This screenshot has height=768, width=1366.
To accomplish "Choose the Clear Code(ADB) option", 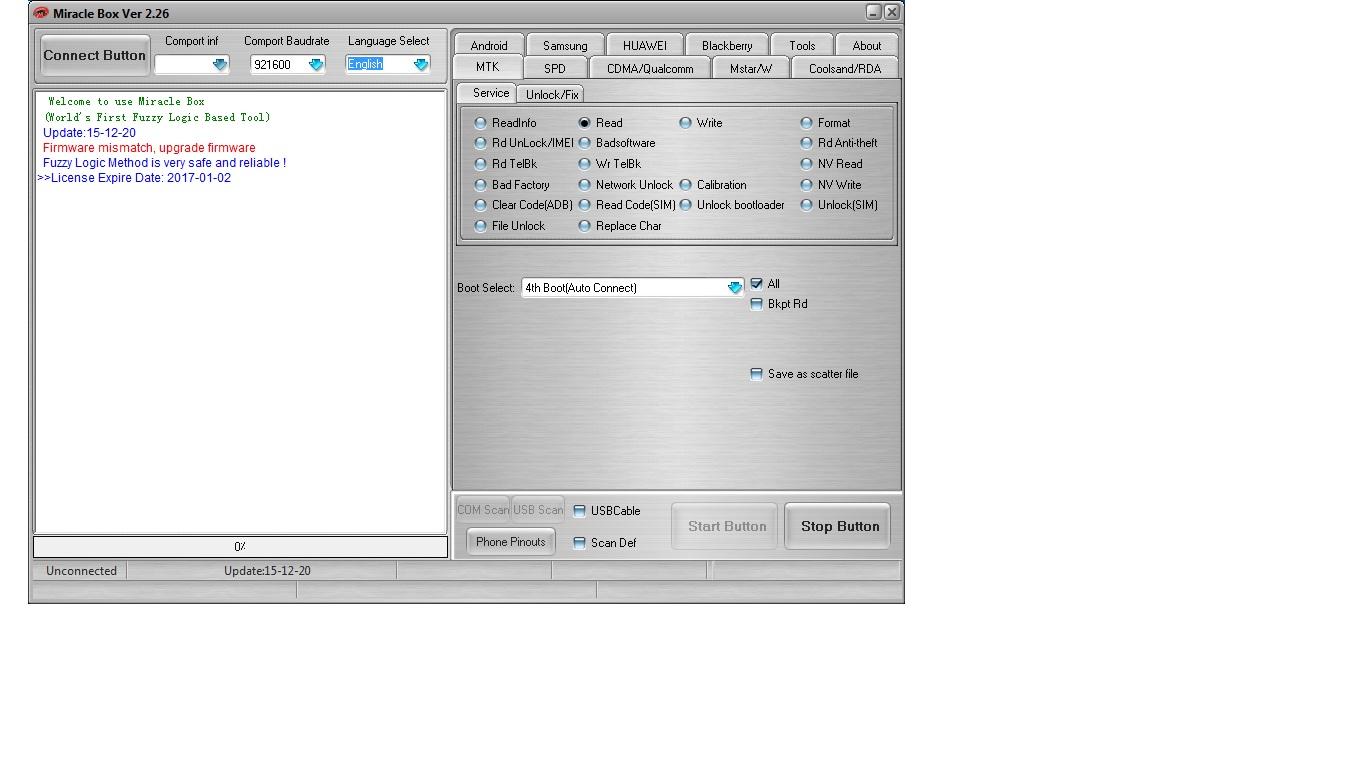I will coord(524,205).
